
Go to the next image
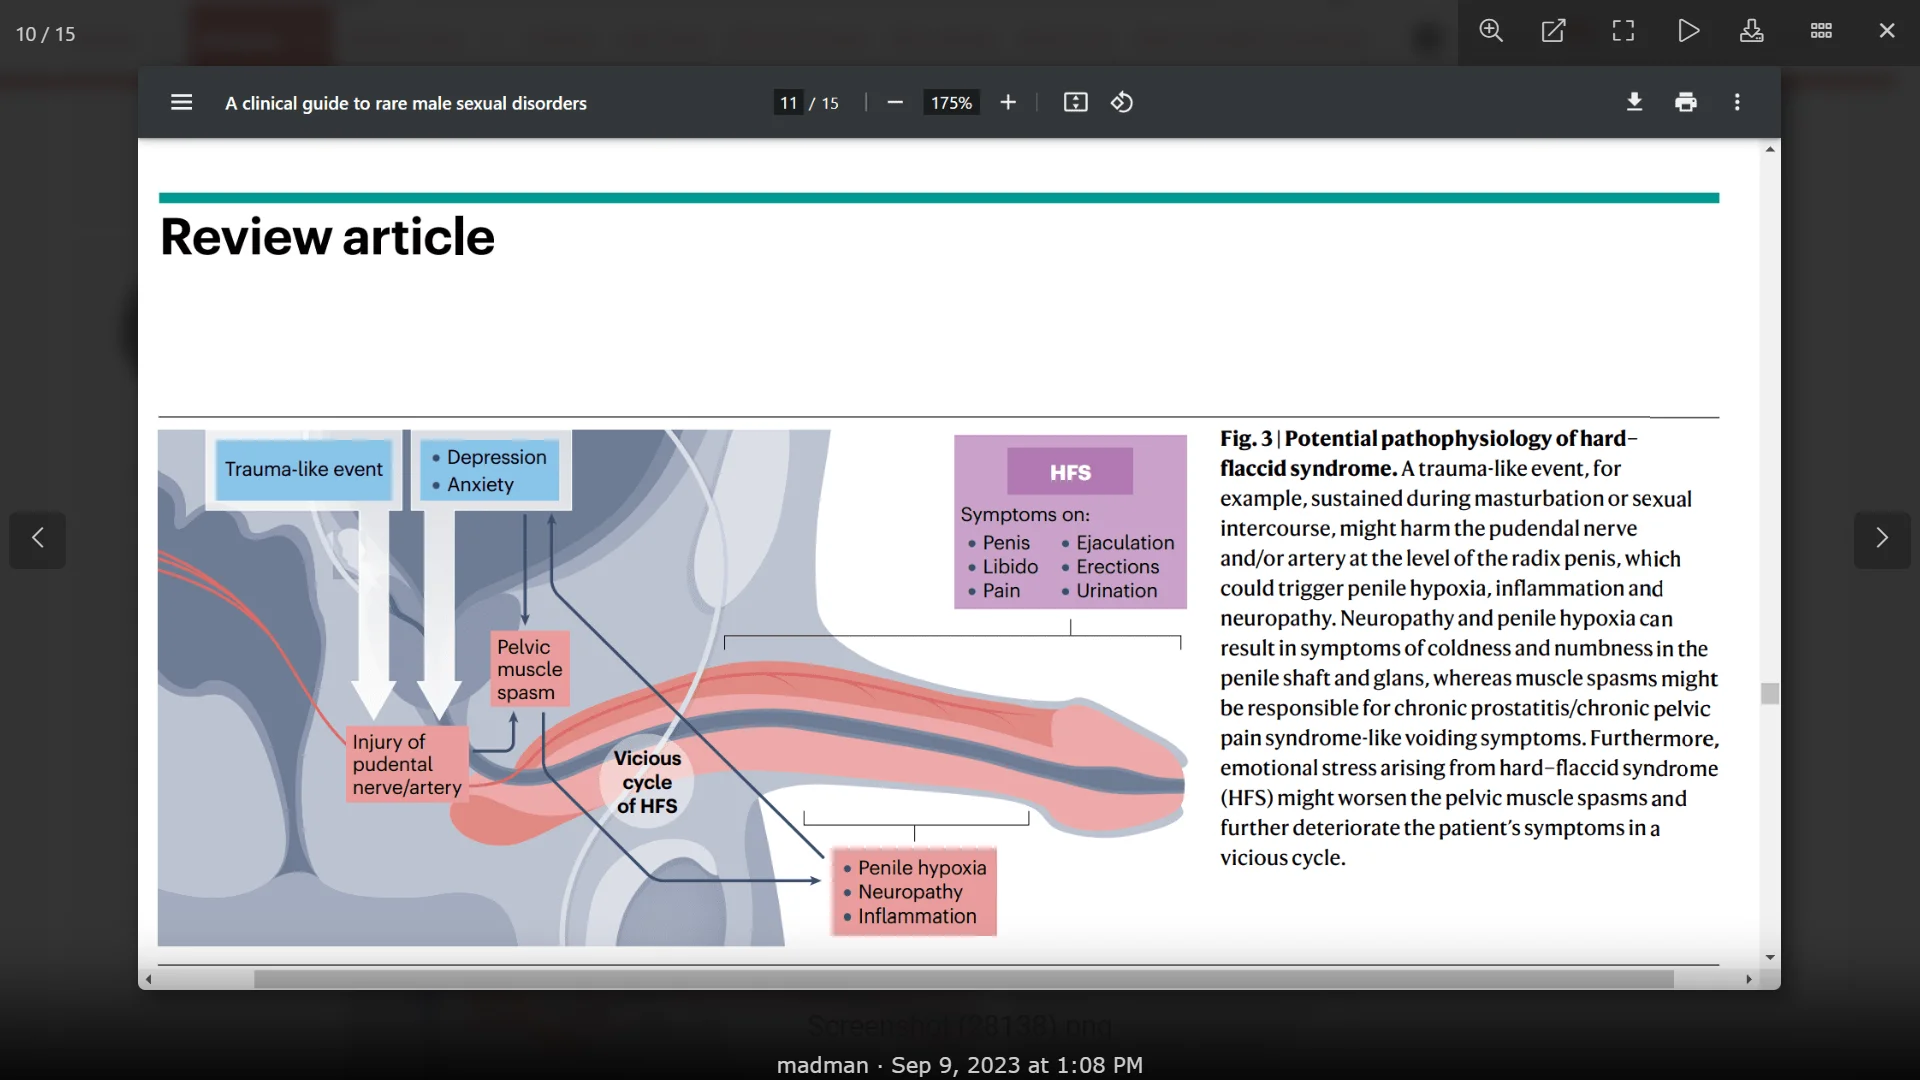tap(1882, 539)
